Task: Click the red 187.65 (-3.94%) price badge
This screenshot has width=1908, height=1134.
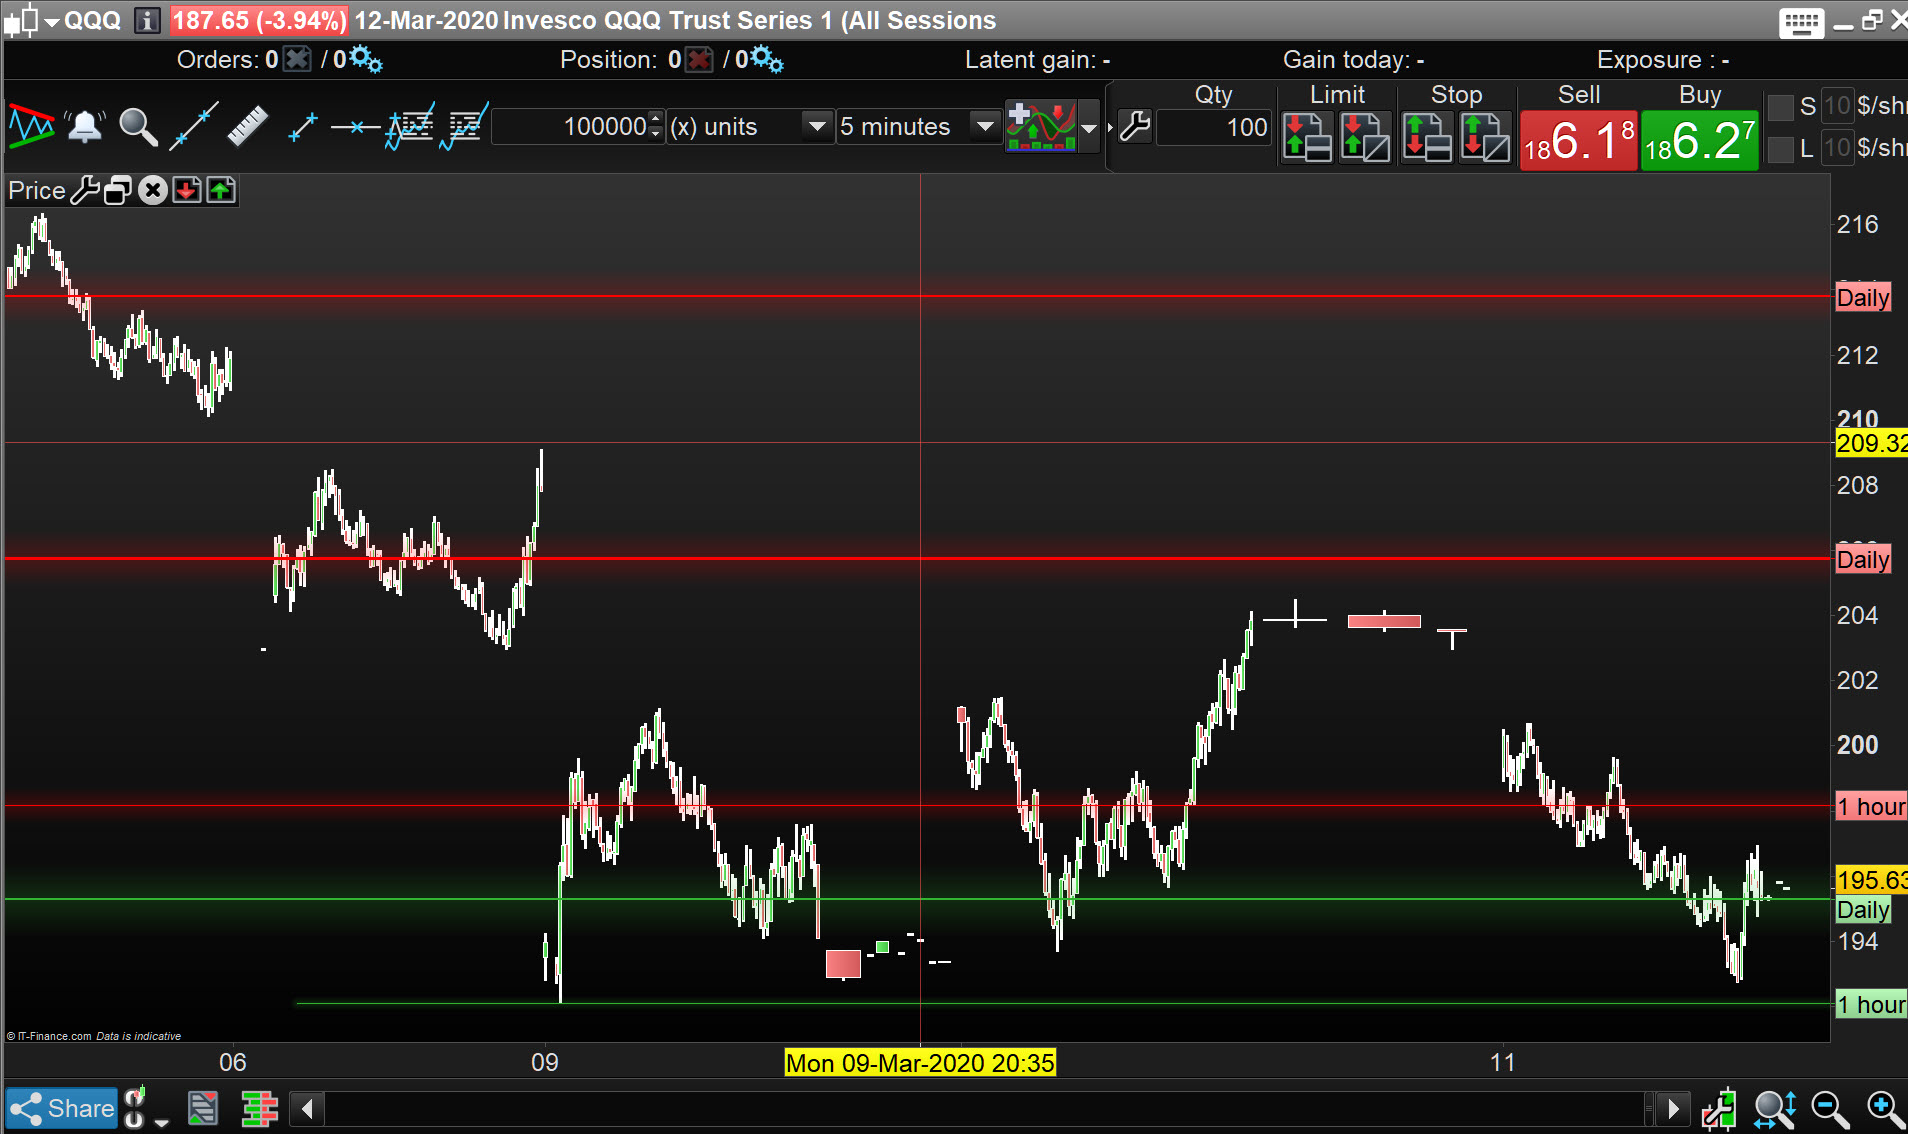Action: [259, 20]
